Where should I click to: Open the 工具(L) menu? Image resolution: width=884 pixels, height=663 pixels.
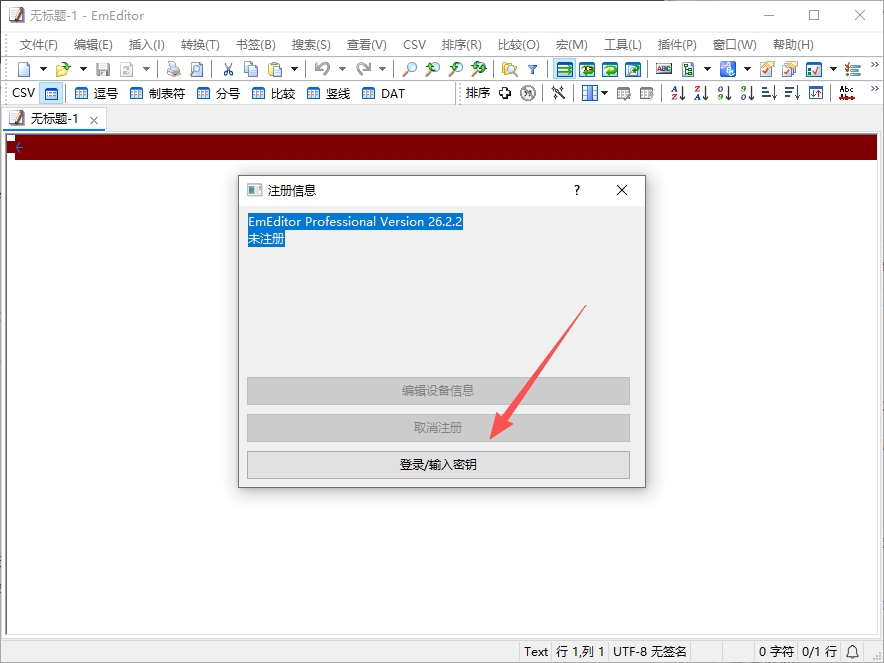point(622,45)
